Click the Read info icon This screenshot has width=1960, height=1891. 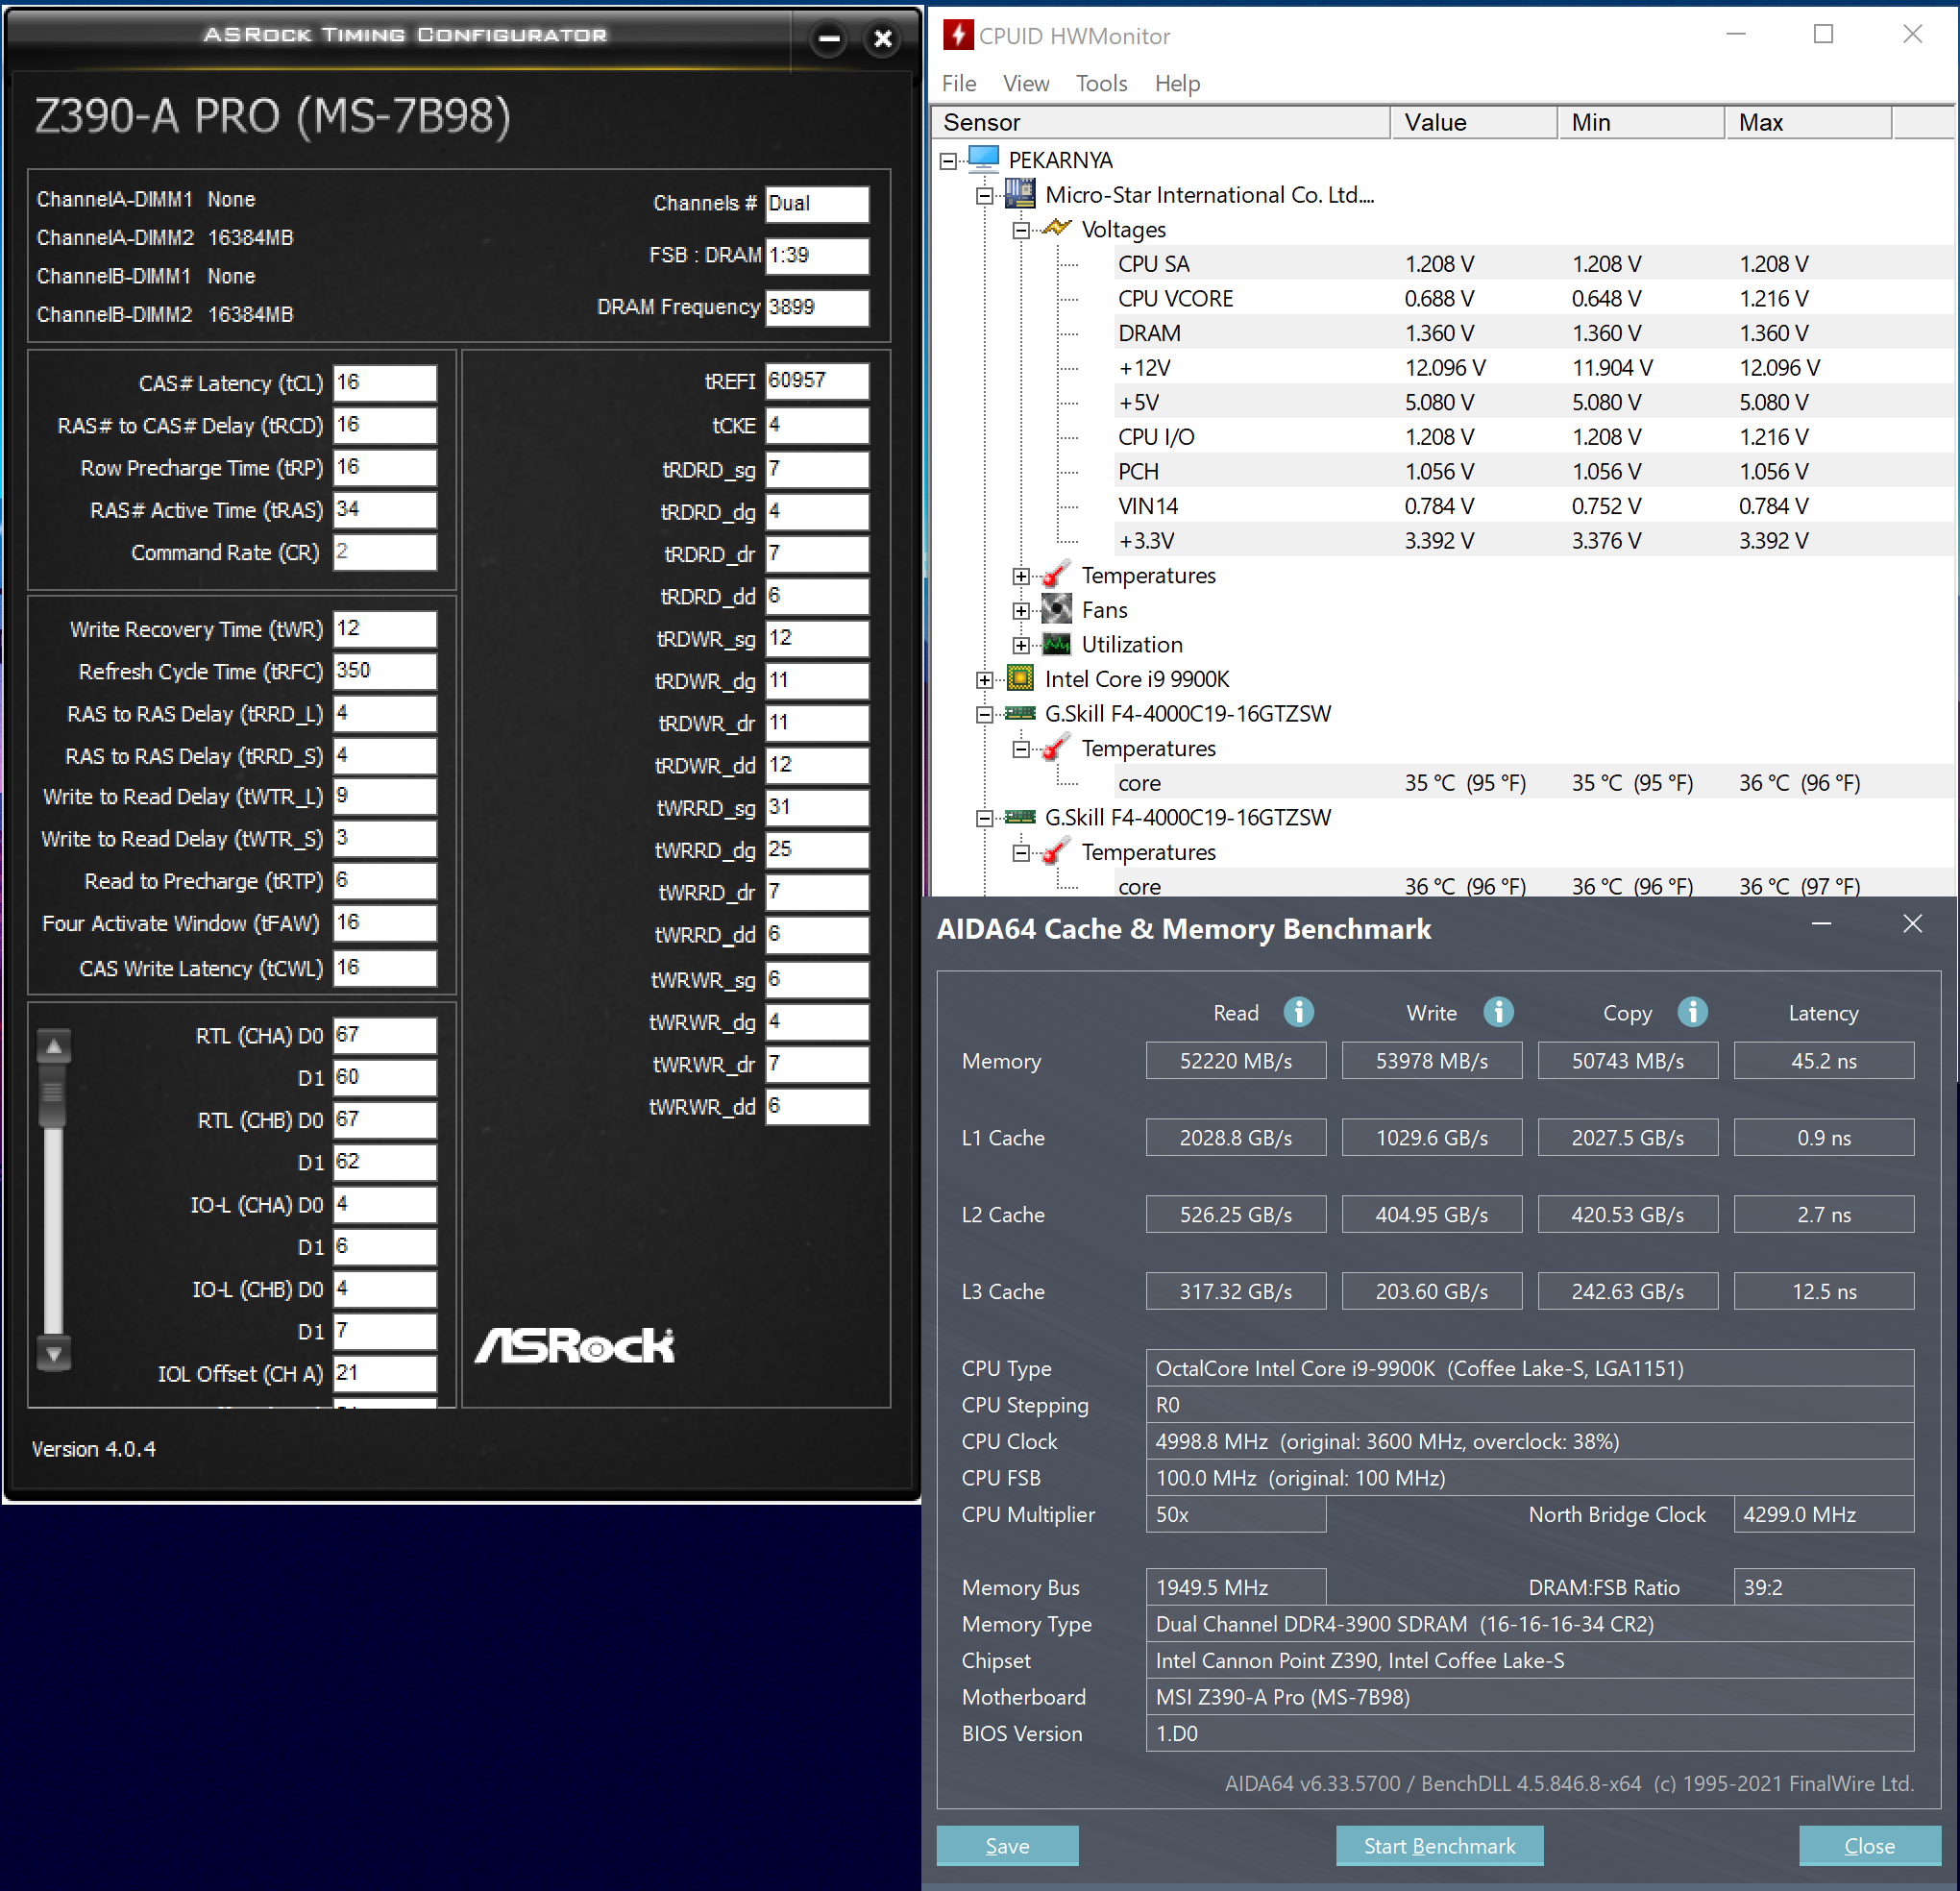[x=1298, y=1012]
